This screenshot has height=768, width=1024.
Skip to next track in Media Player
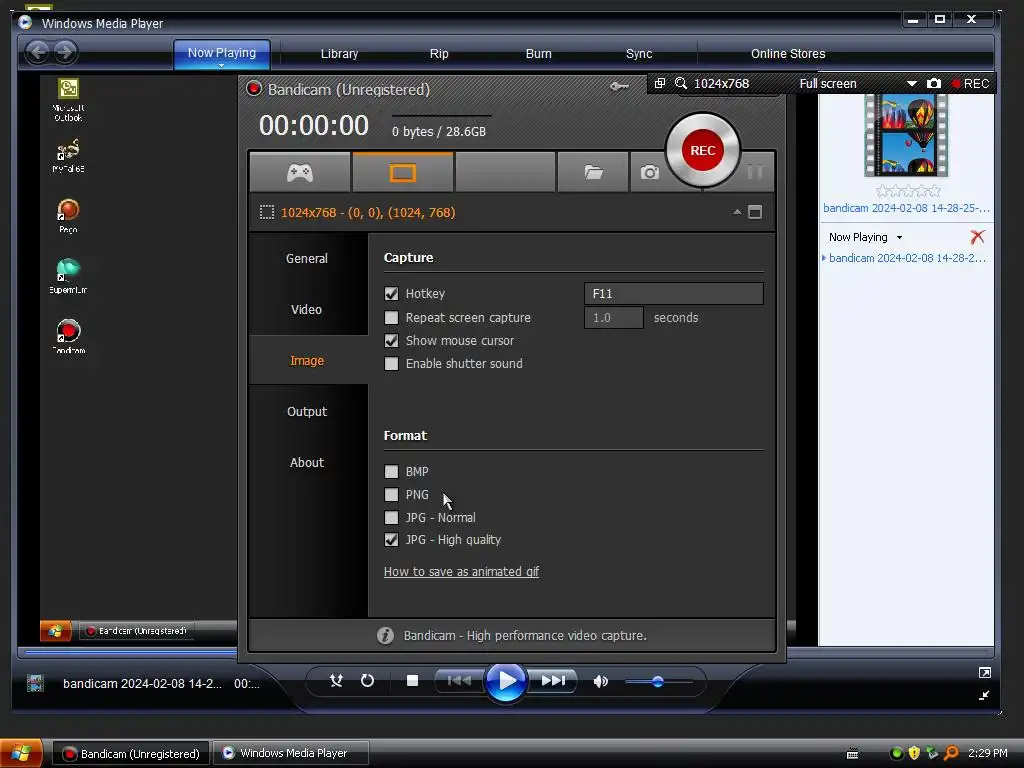point(553,681)
